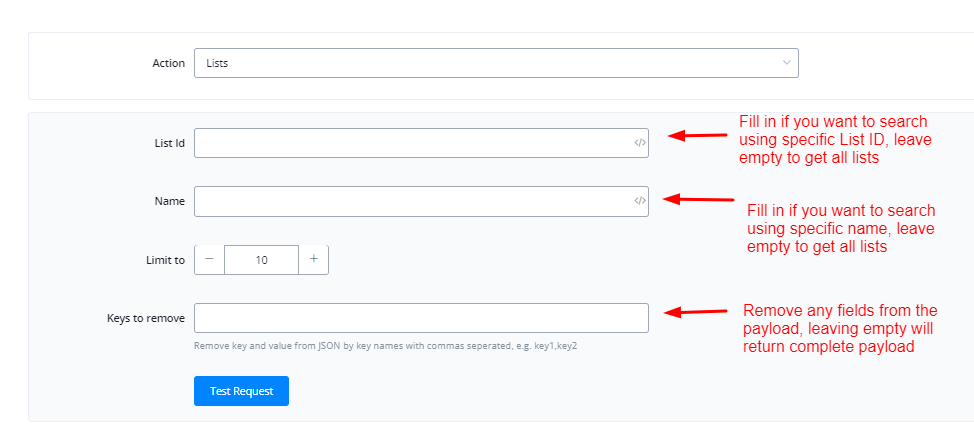Increase Limit to with plus button
The image size is (974, 429).
point(313,259)
